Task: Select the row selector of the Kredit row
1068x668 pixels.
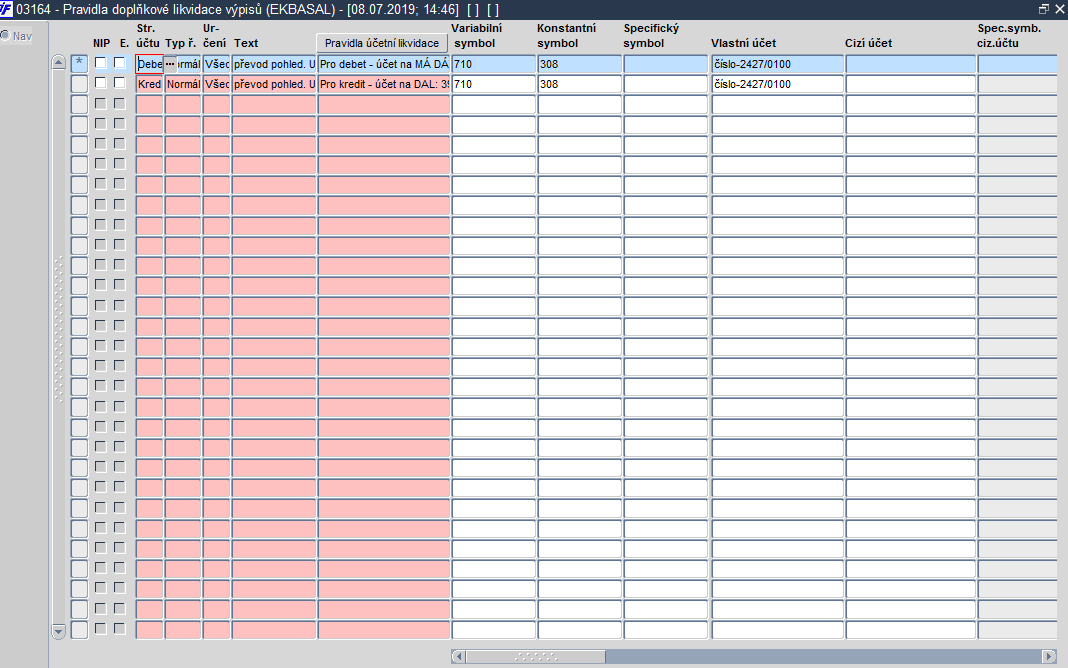Action: pyautogui.click(x=80, y=84)
